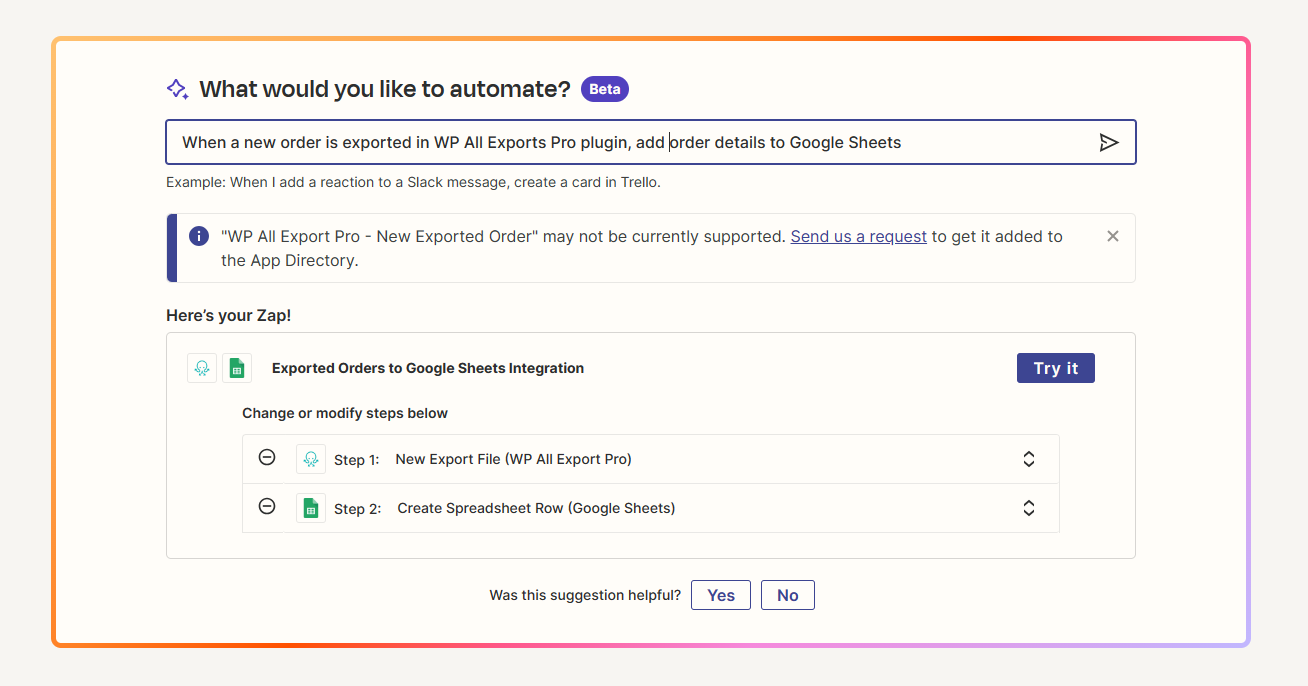Remove Step 1 with the minus icon
Screen dimensions: 1308x686
(267, 458)
